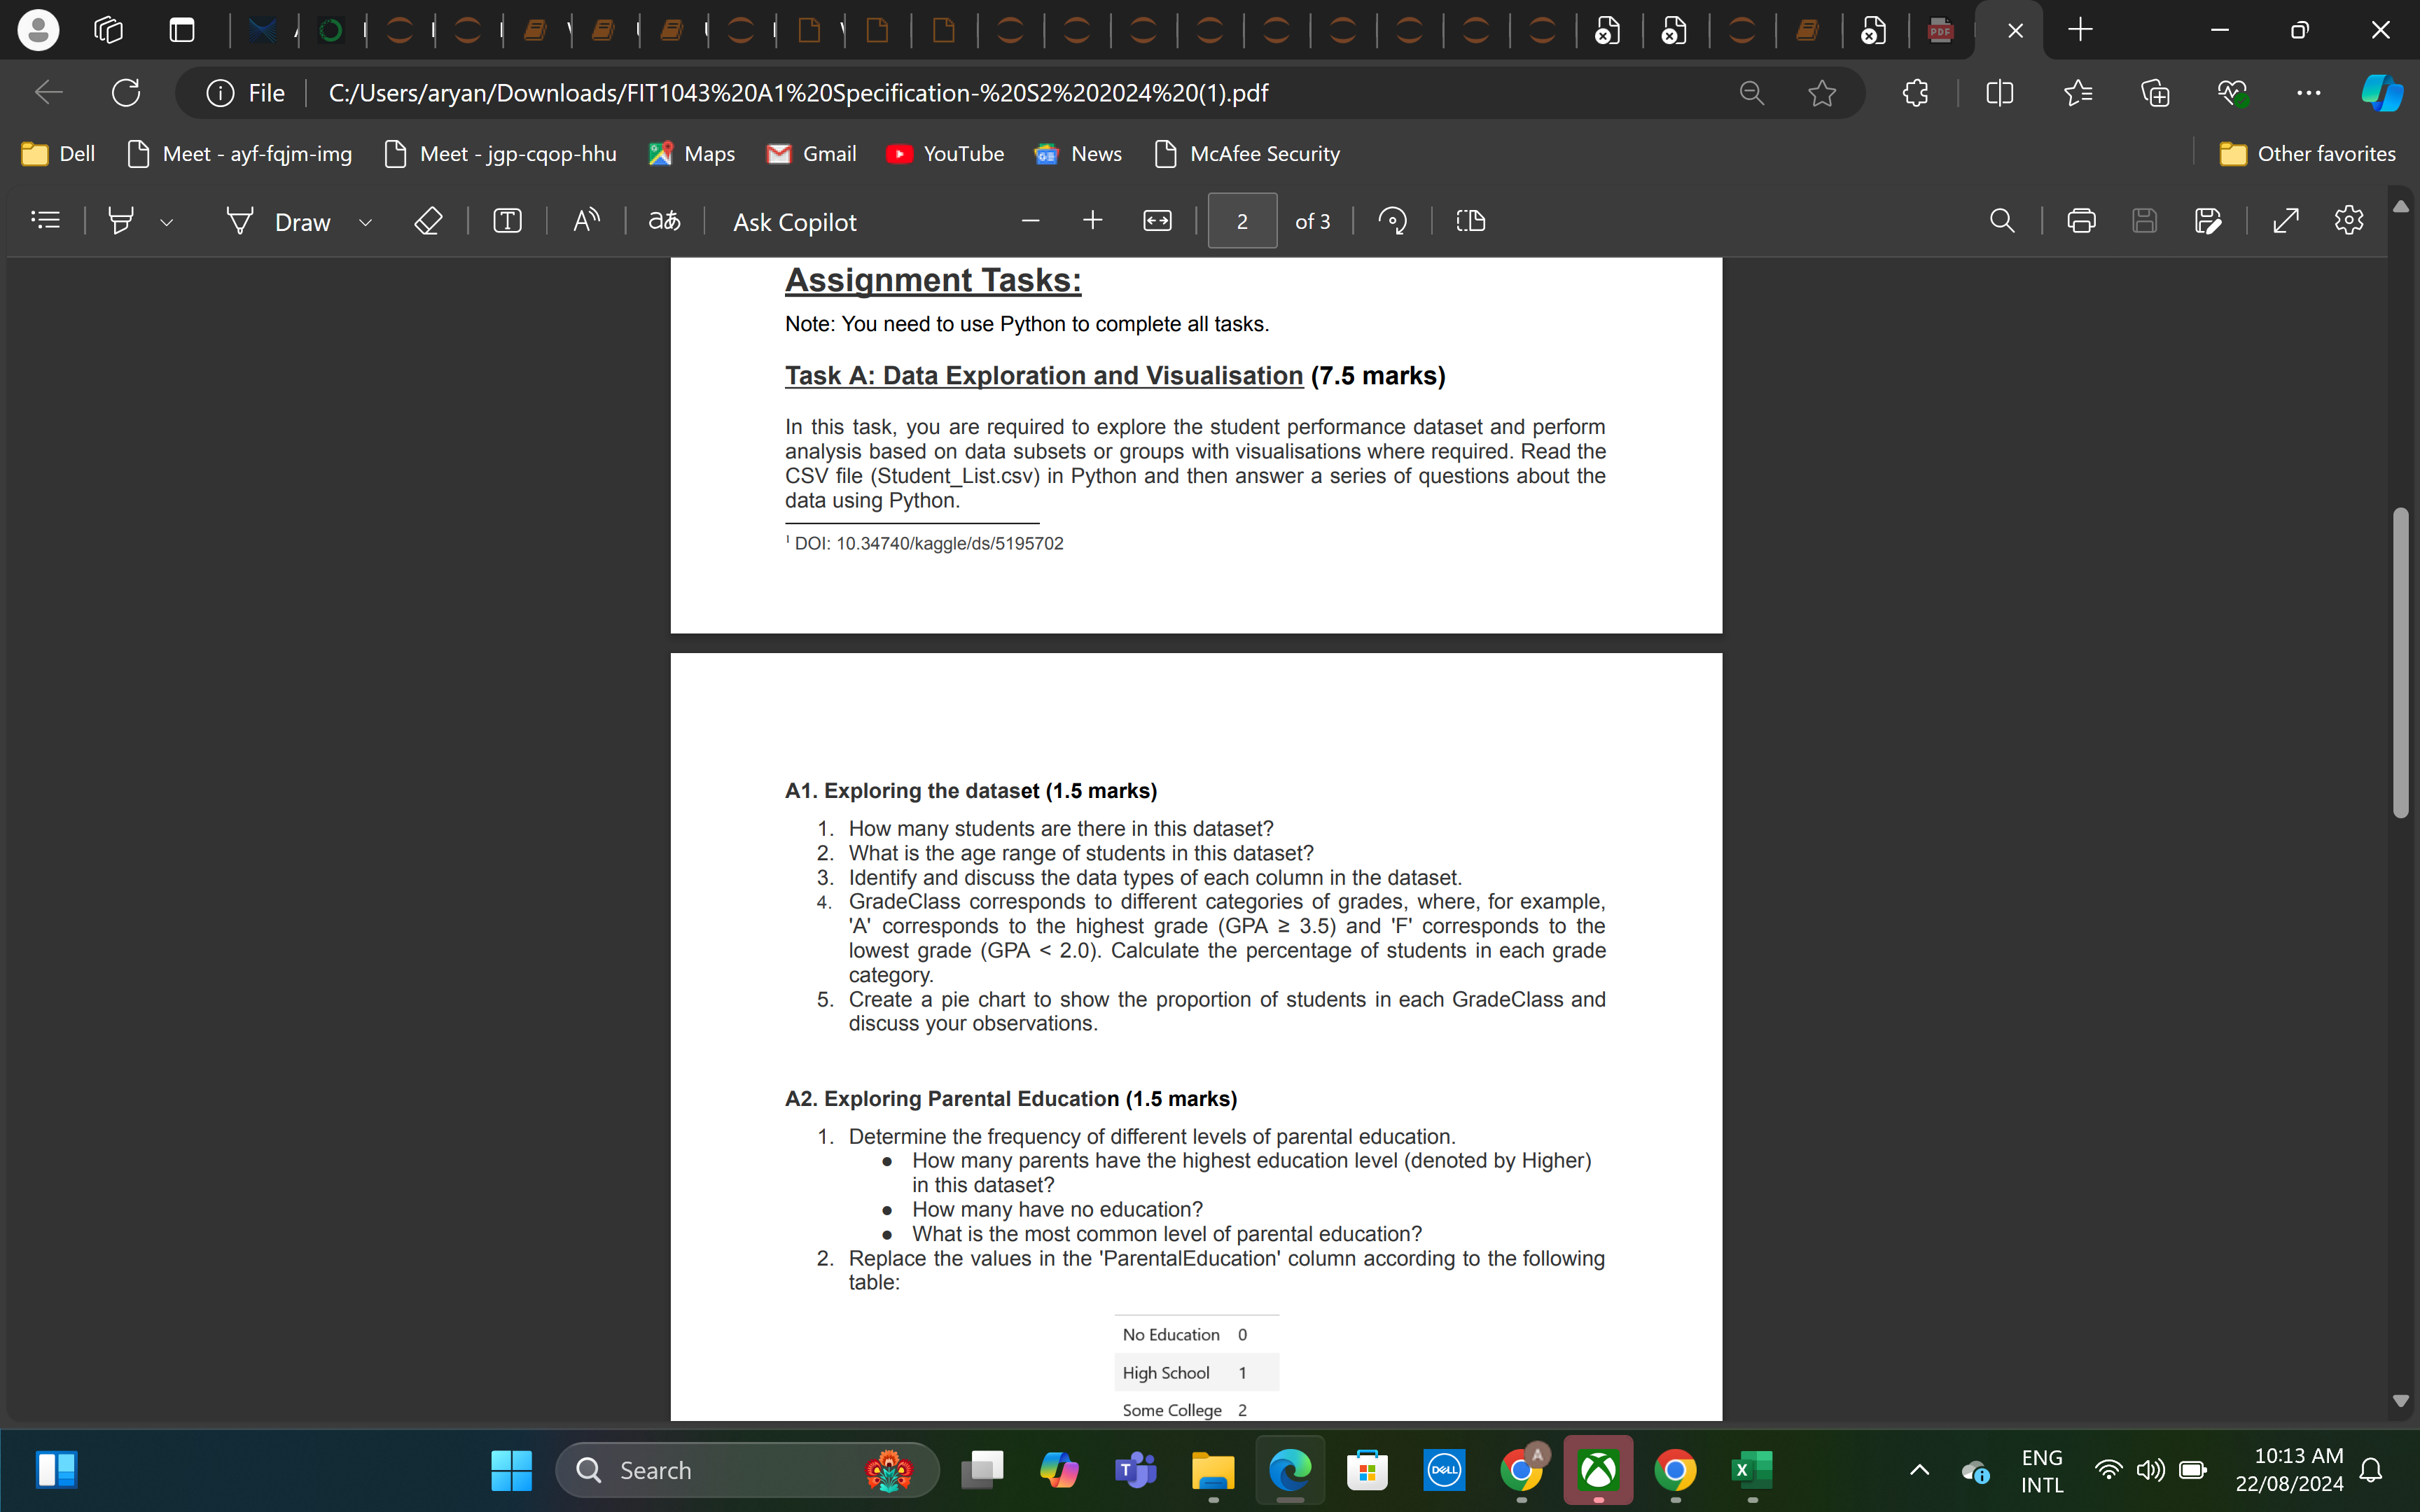Viewport: 2420px width, 1512px height.
Task: Toggle the favorites star for this page
Action: (x=1821, y=92)
